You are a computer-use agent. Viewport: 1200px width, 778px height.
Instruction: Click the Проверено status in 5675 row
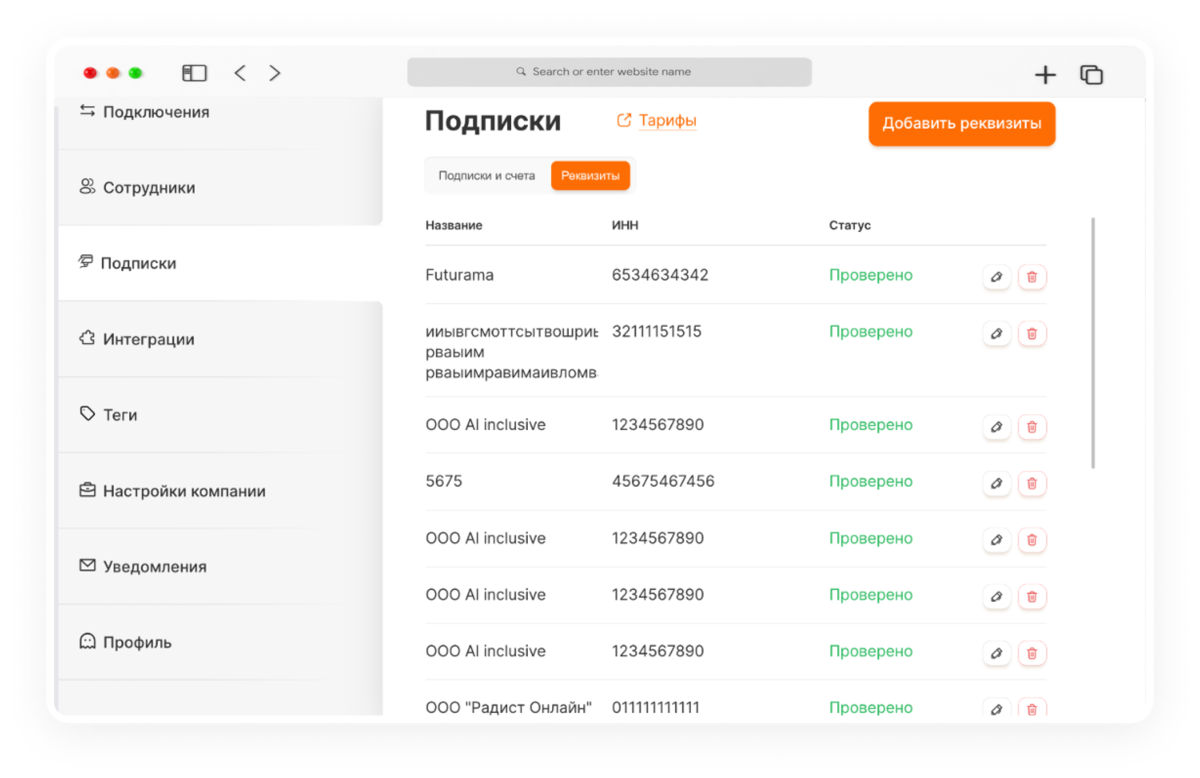point(871,481)
